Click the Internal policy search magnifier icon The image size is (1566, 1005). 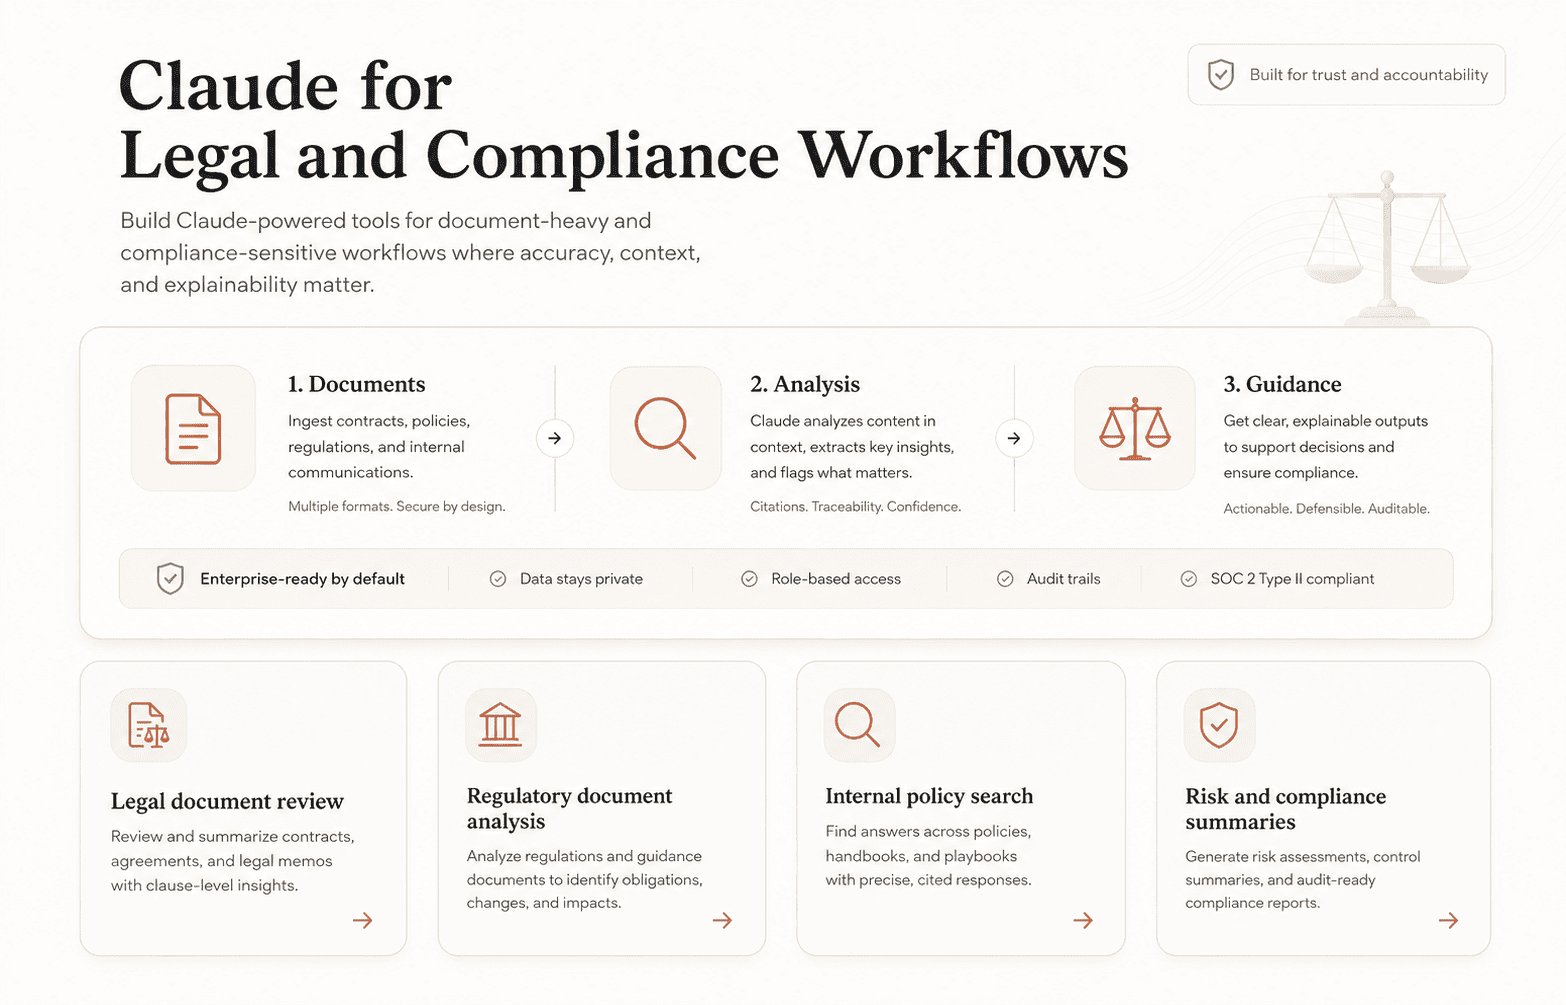[x=858, y=725]
